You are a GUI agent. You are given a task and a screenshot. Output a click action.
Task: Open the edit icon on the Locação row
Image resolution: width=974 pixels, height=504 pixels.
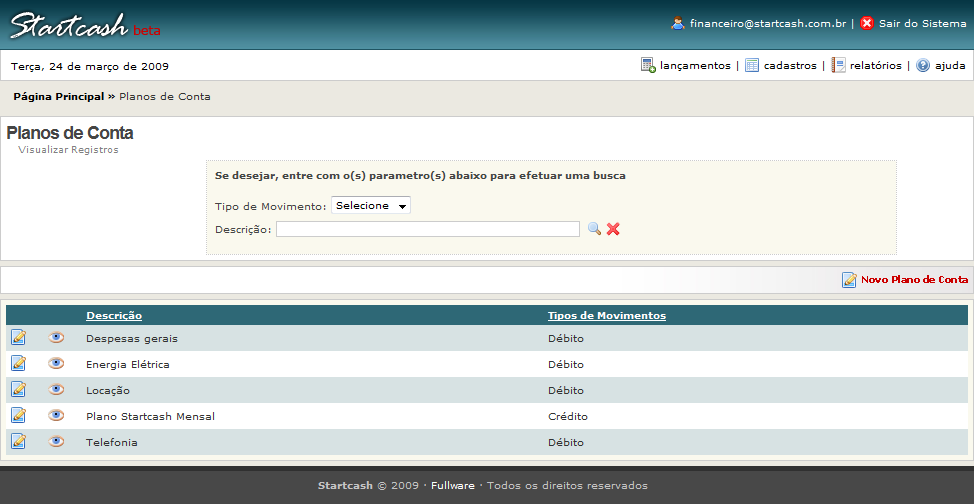(x=18, y=390)
